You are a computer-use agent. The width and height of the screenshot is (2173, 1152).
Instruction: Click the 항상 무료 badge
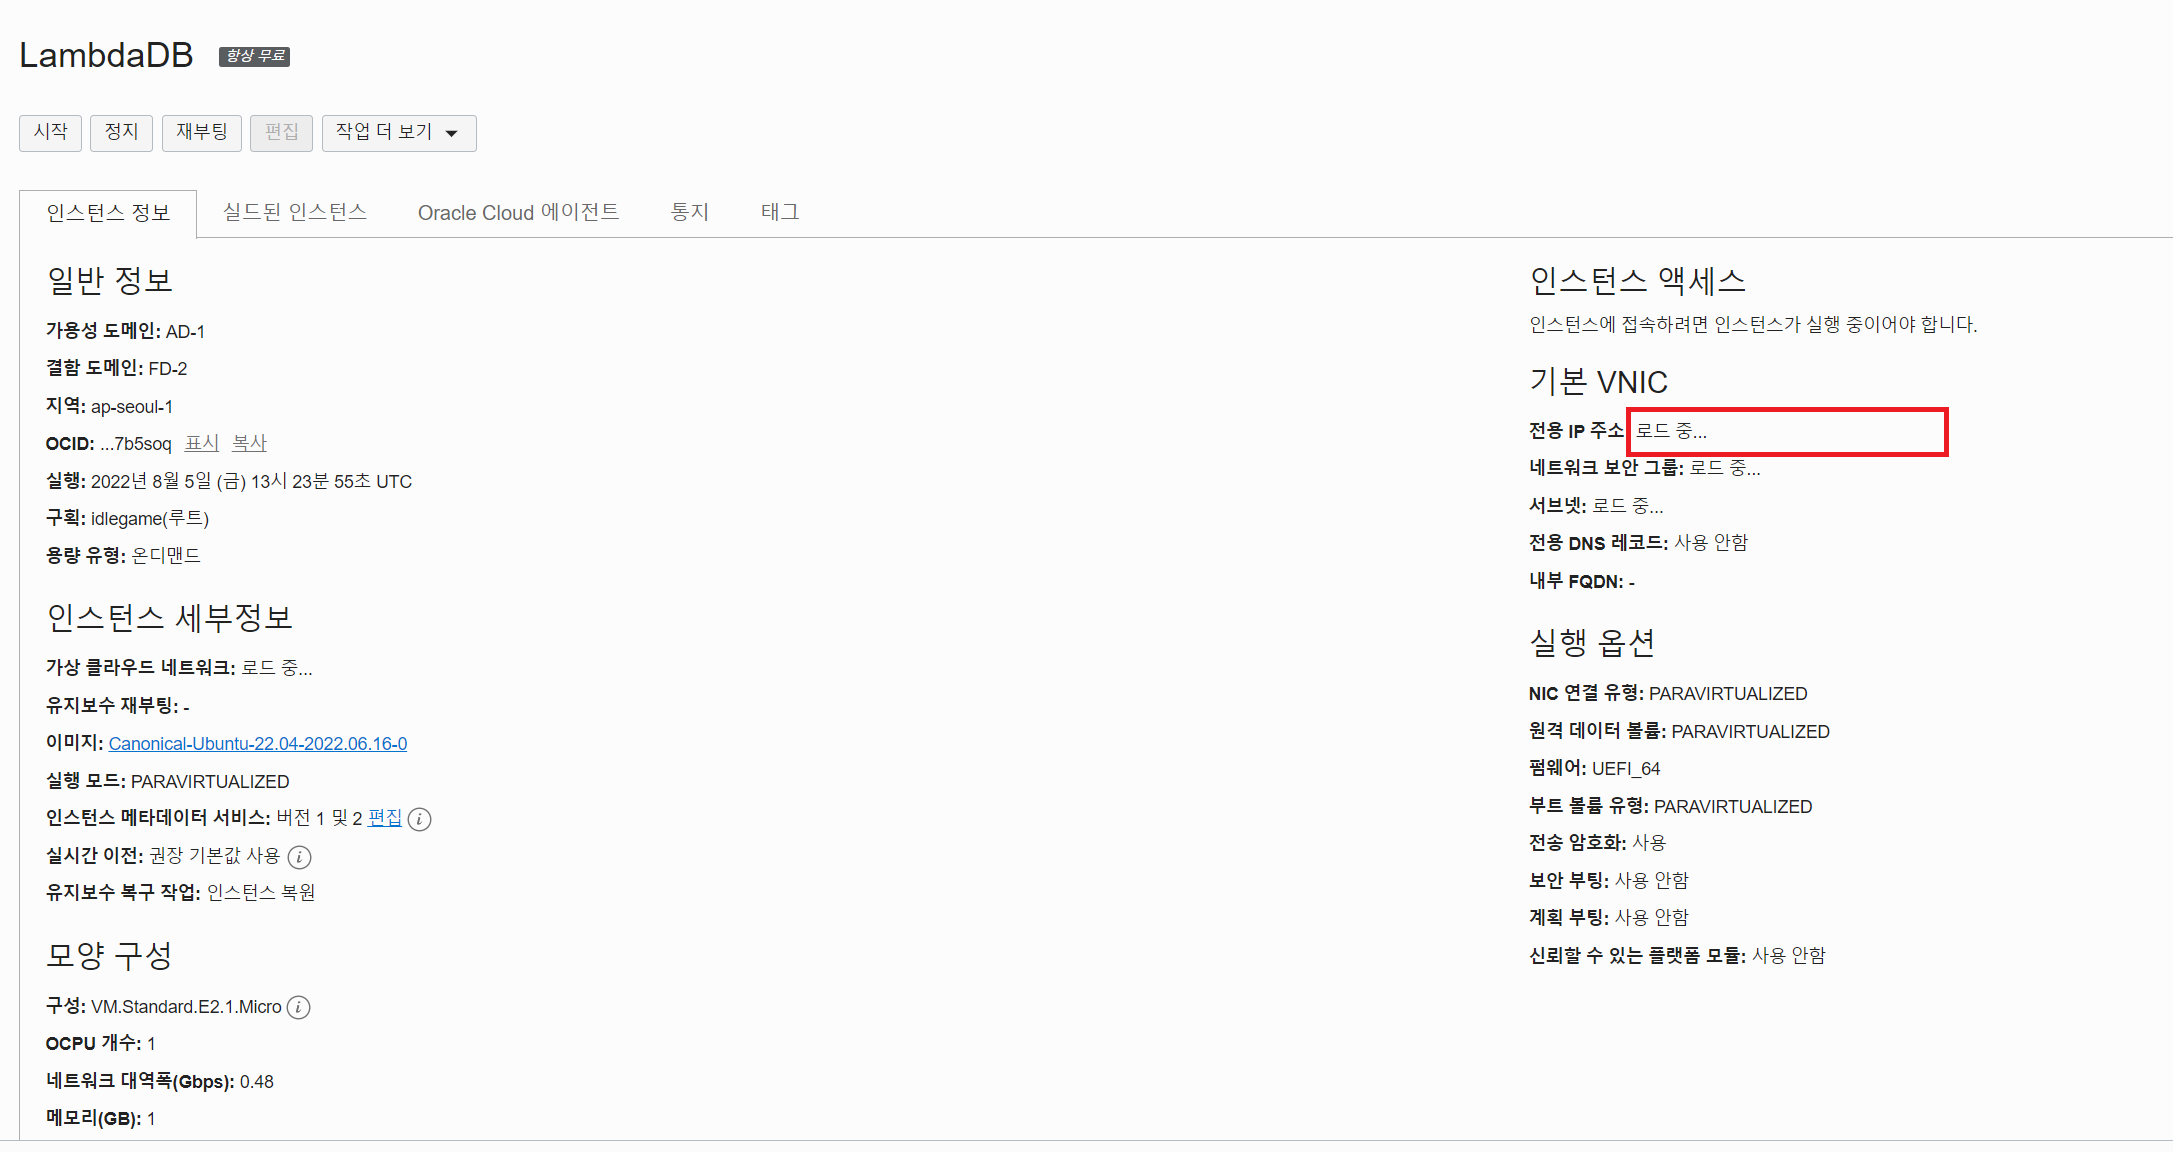254,56
